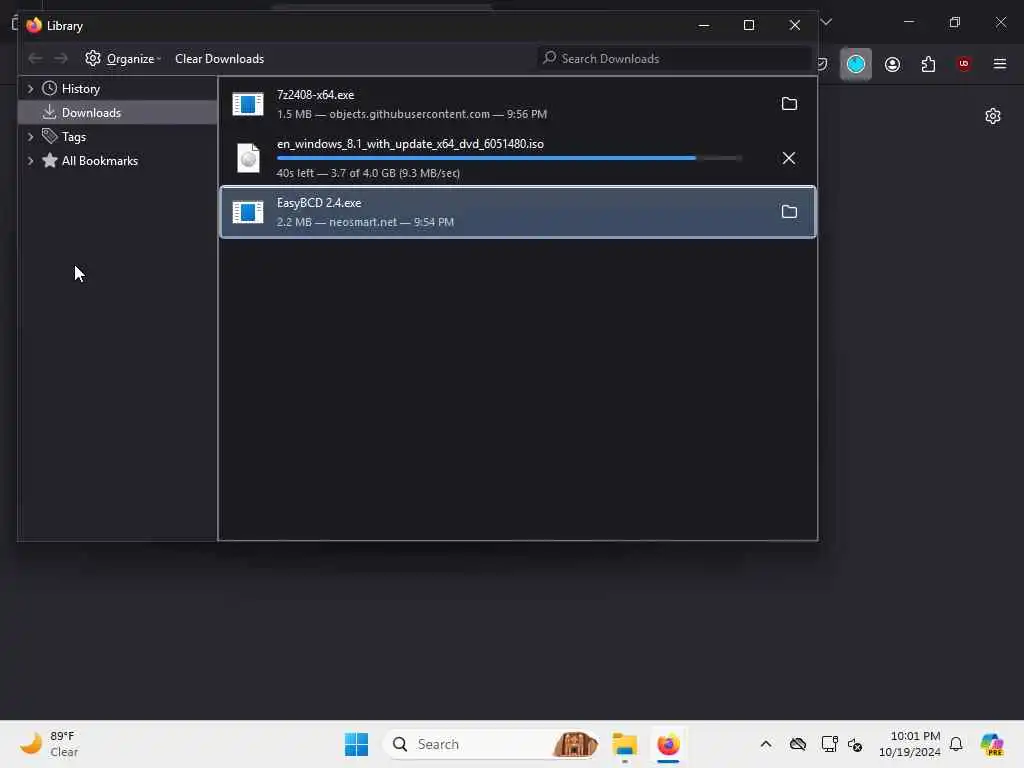
Task: Go back in the Library window
Action: [x=35, y=59]
